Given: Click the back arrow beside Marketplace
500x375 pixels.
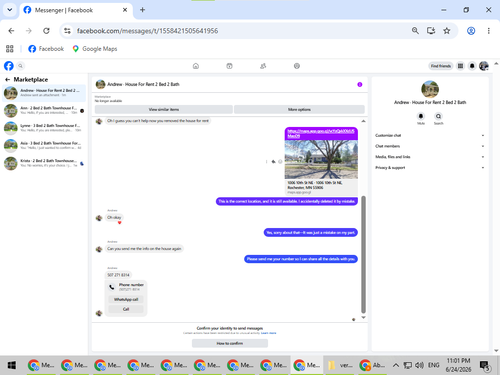Looking at the screenshot, I should pos(7,79).
